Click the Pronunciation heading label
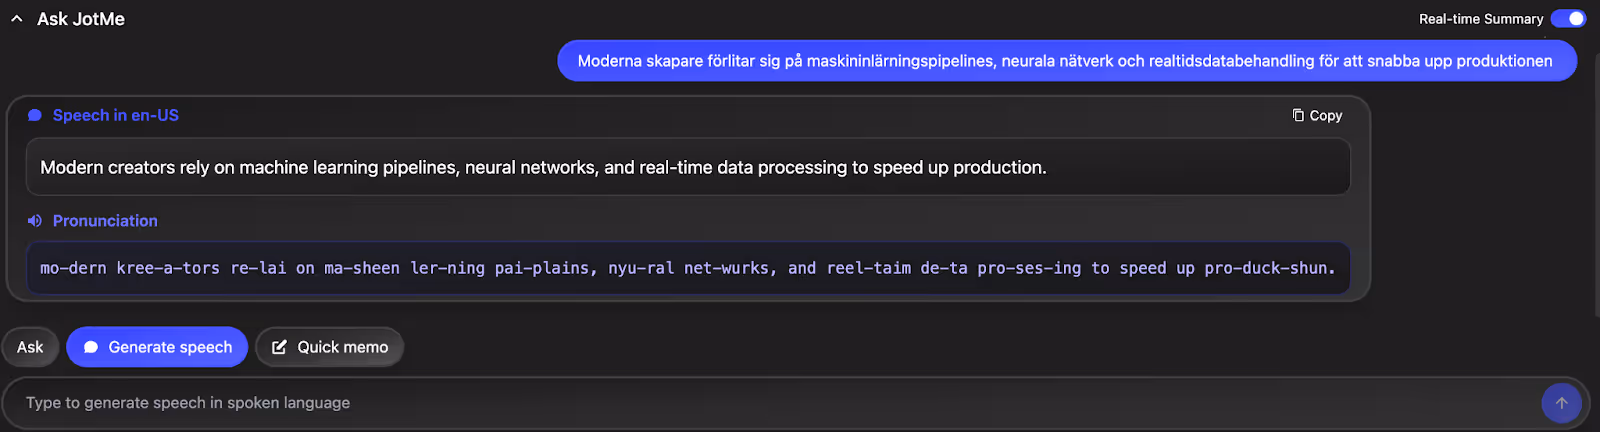The height and width of the screenshot is (432, 1600). 105,221
